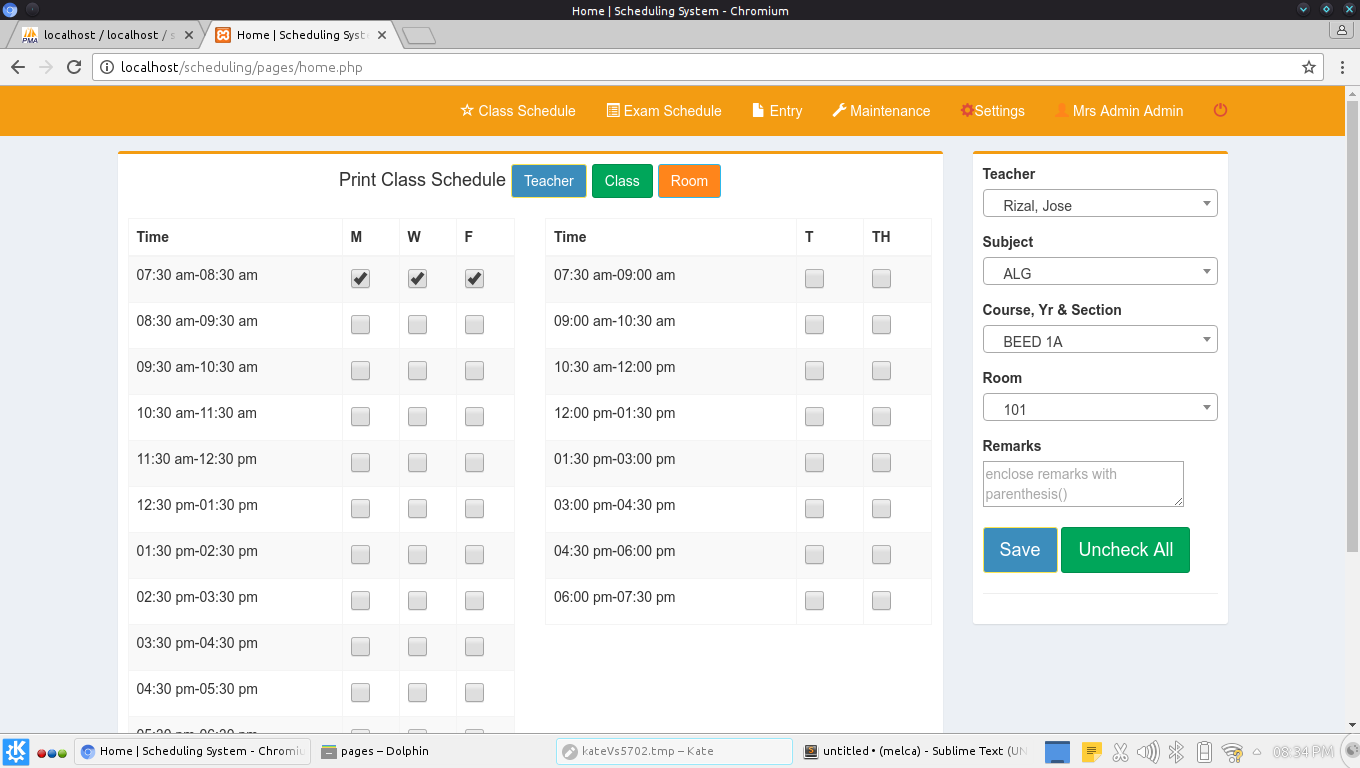This screenshot has width=1360, height=768.
Task: Click into the Remarks text area
Action: 1083,483
